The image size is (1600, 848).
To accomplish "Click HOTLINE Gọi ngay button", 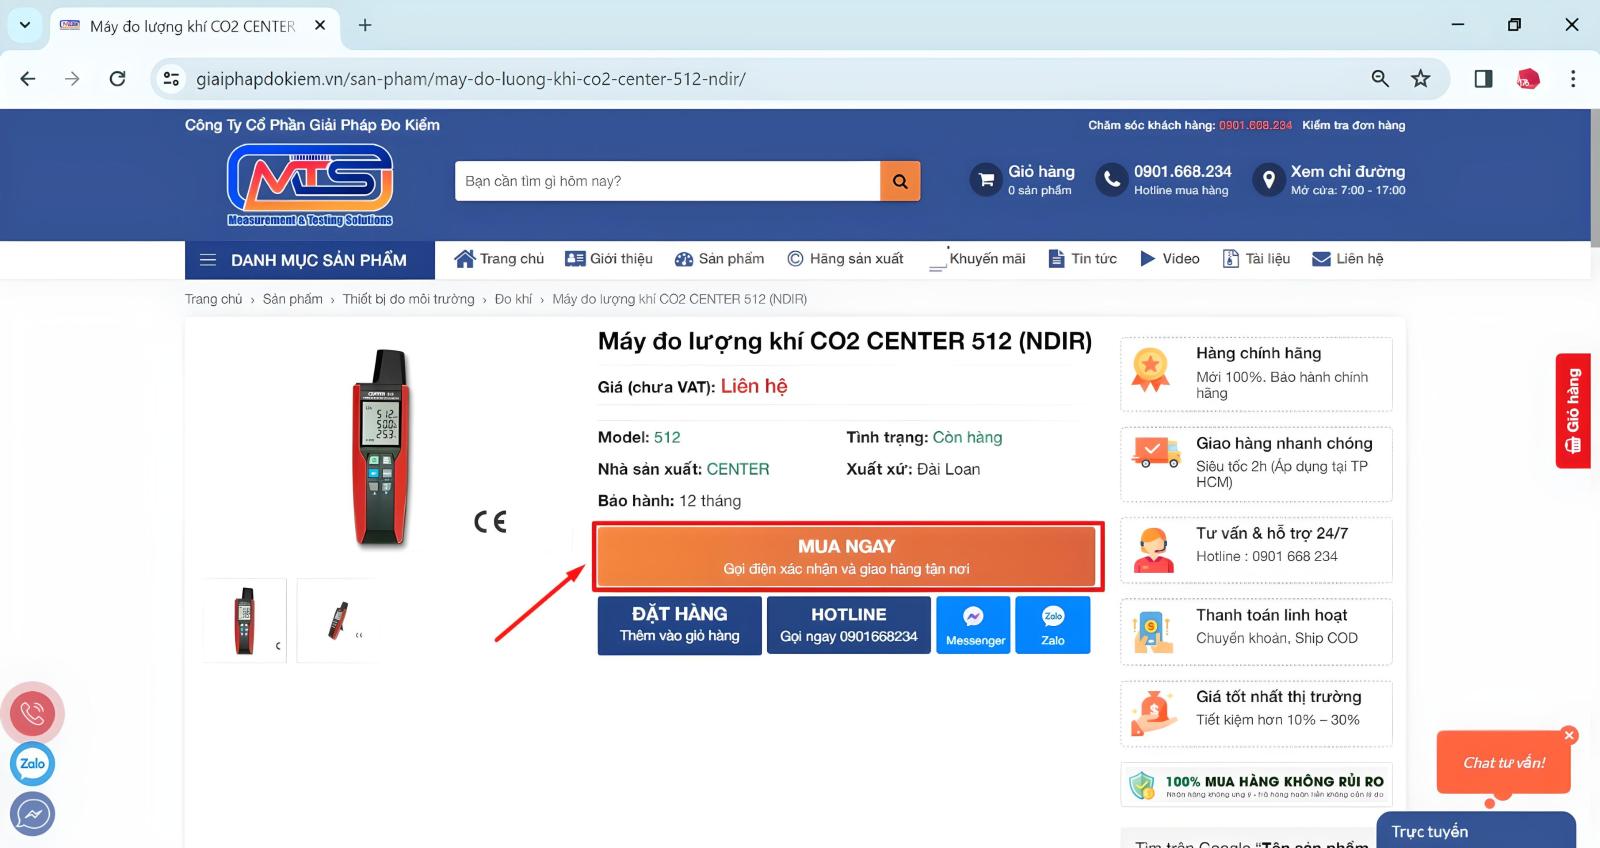I will [849, 626].
